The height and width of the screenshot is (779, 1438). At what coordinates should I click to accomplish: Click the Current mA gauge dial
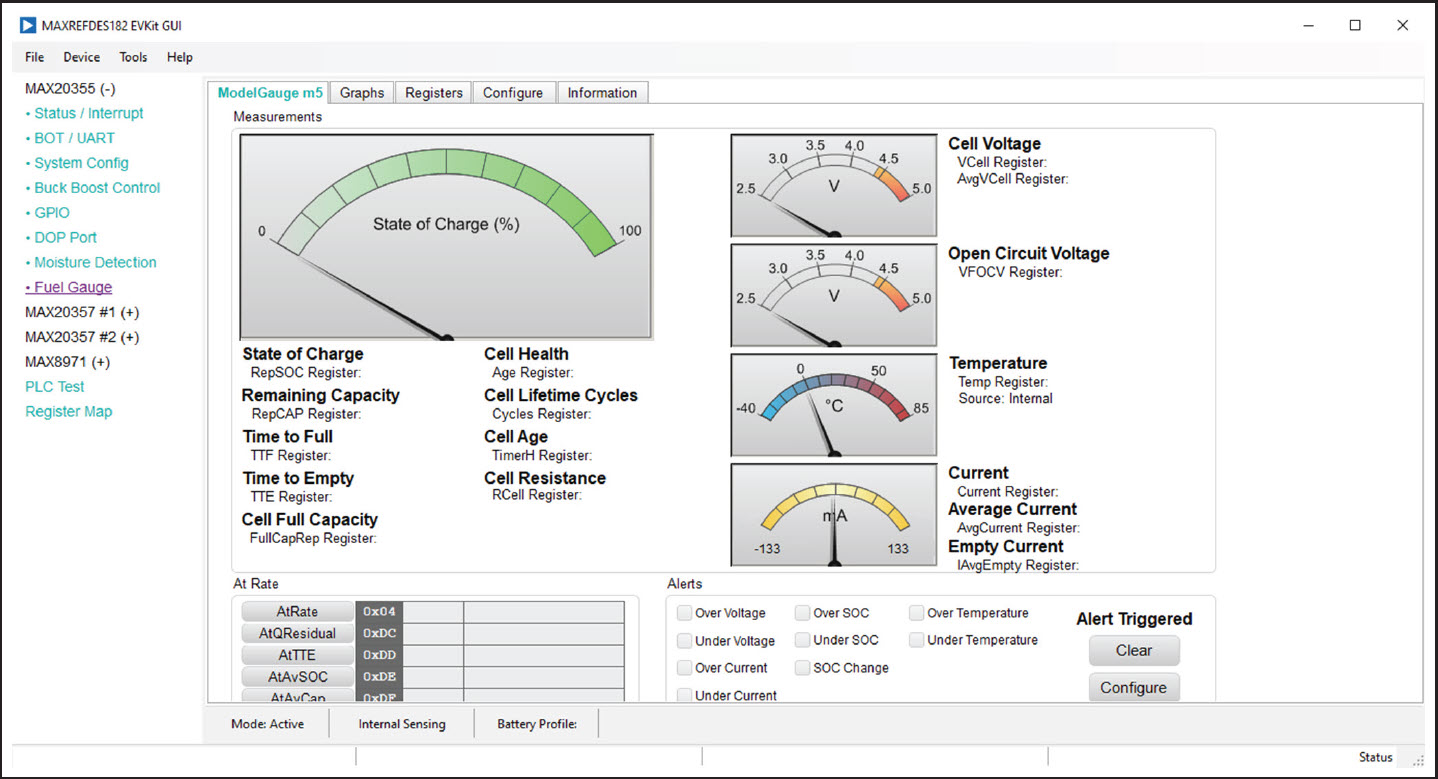click(x=833, y=514)
